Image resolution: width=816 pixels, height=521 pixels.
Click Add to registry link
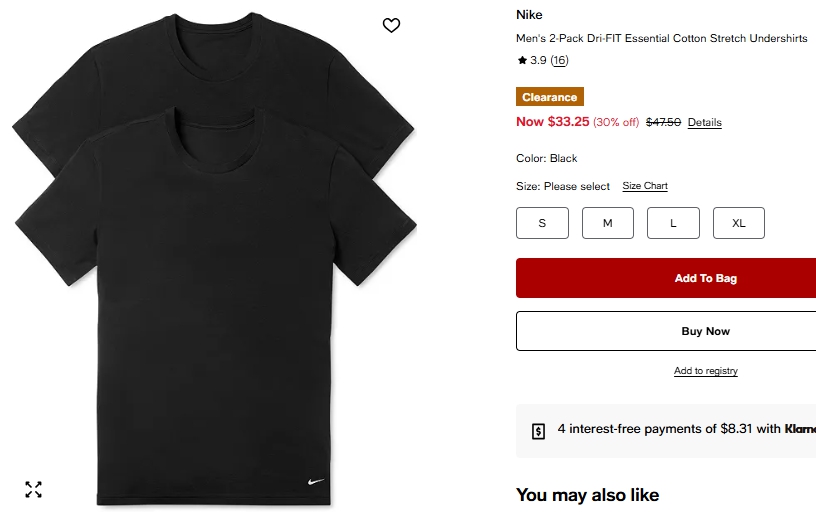click(705, 371)
